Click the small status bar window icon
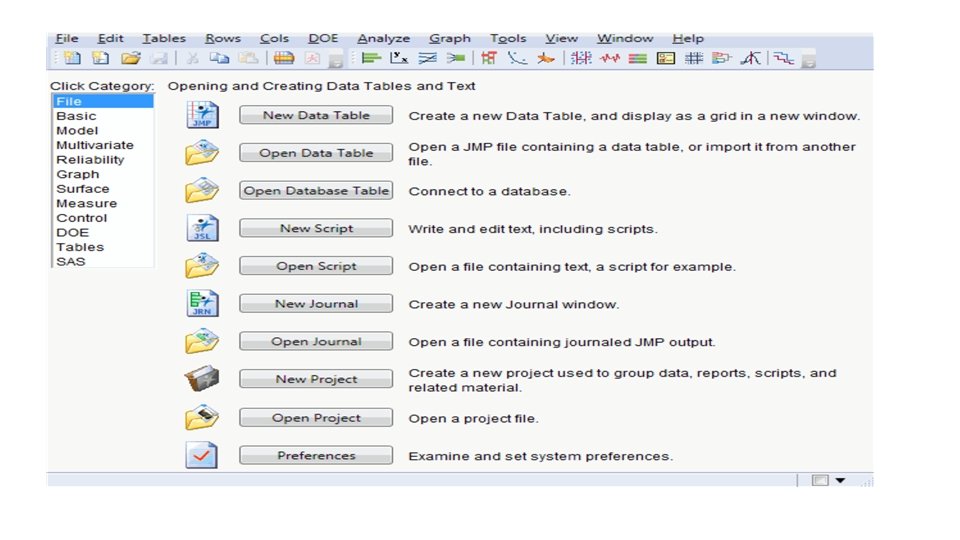Viewport: 960px width, 540px height. tap(820, 481)
